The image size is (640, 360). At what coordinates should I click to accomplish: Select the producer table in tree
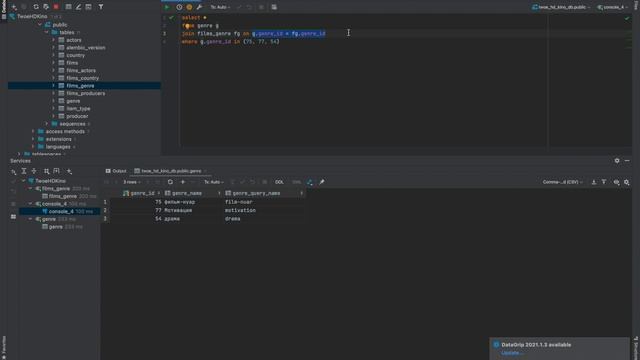pos(77,116)
